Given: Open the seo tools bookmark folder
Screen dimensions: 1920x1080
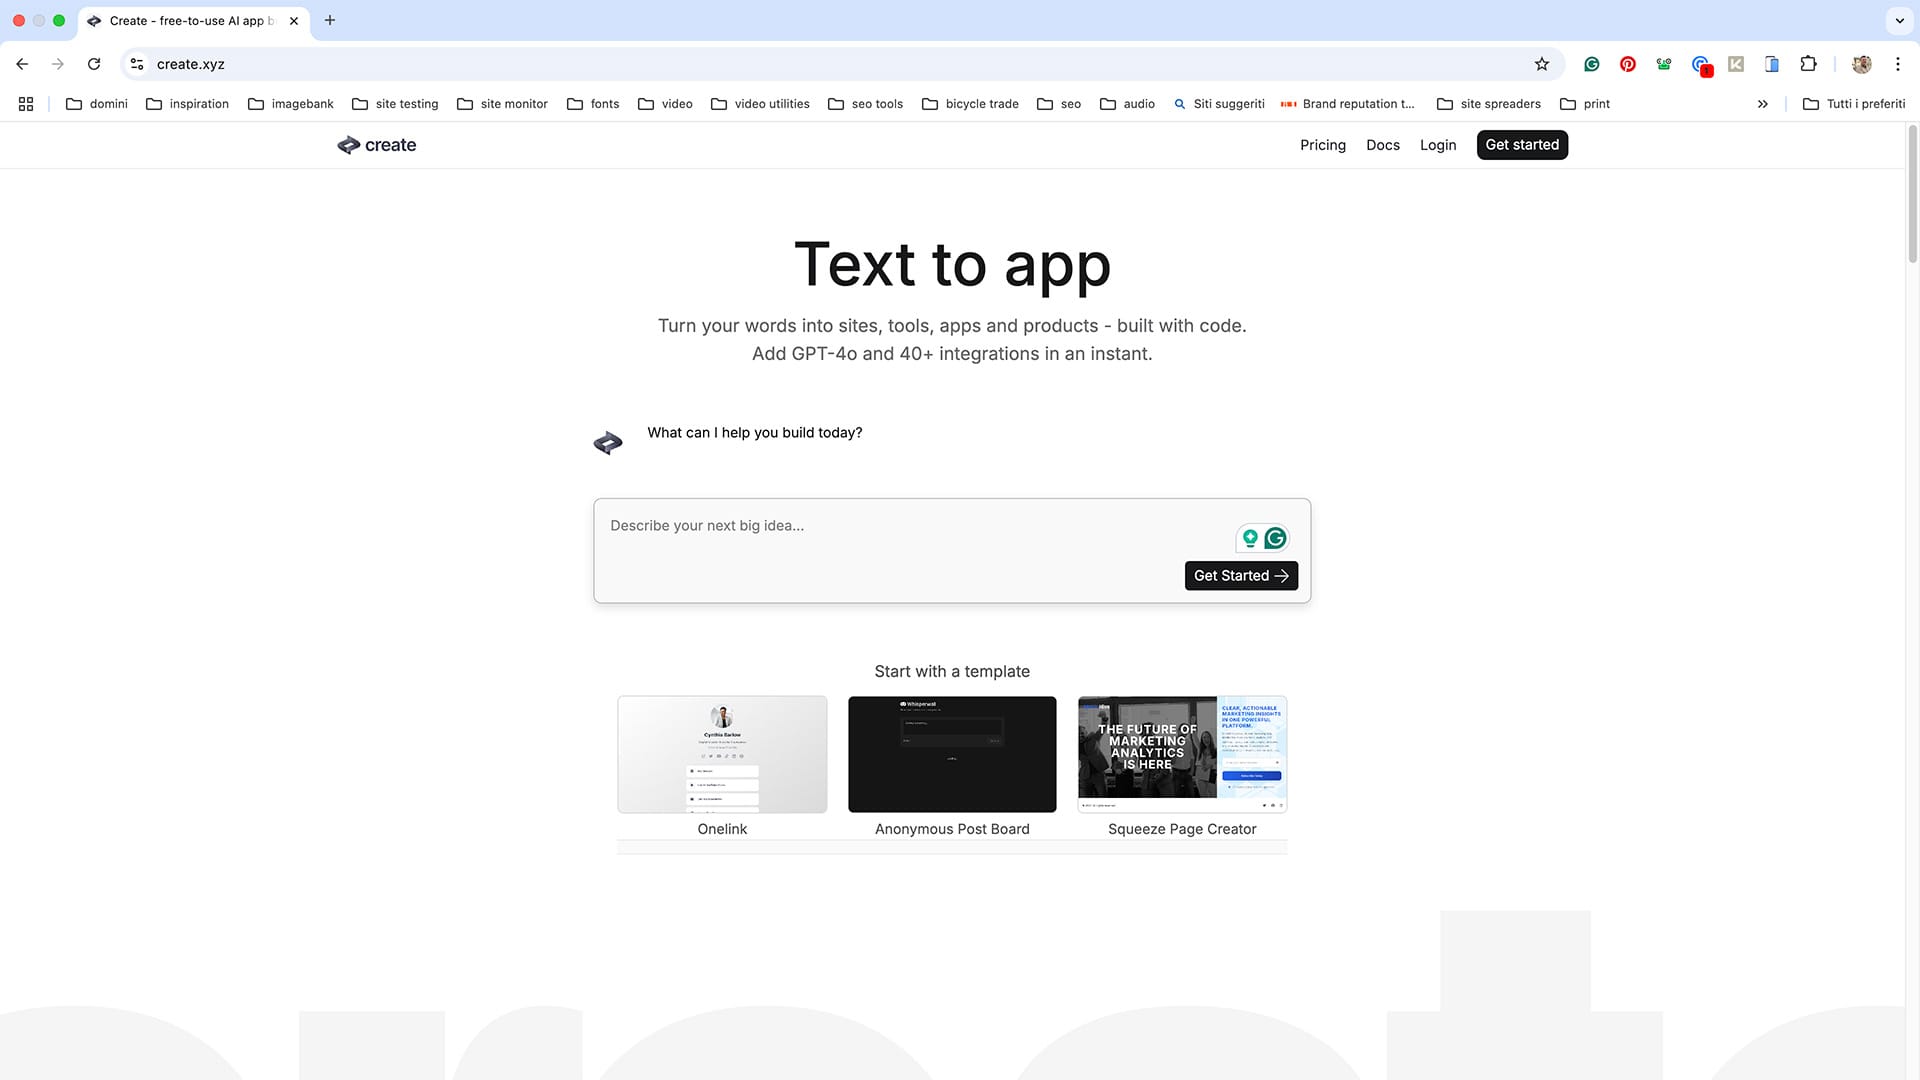Looking at the screenshot, I should pyautogui.click(x=865, y=103).
